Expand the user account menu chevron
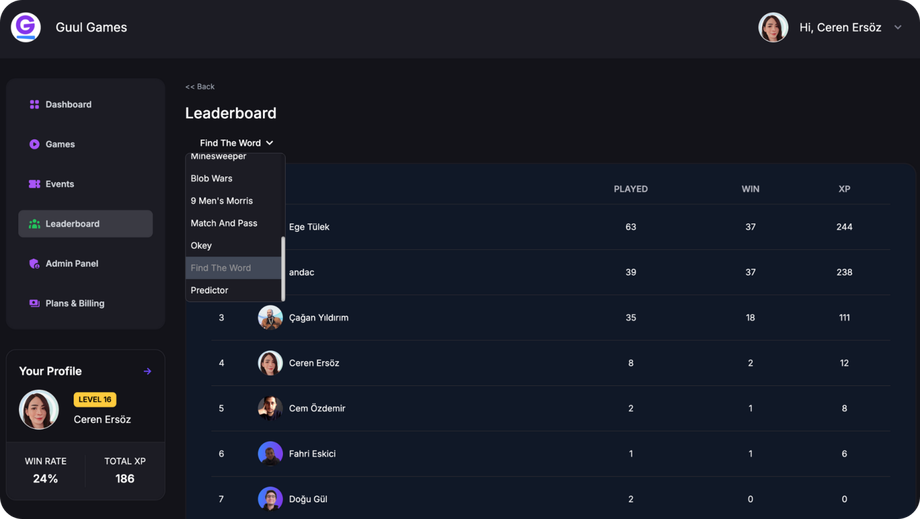This screenshot has width=920, height=519. [898, 28]
